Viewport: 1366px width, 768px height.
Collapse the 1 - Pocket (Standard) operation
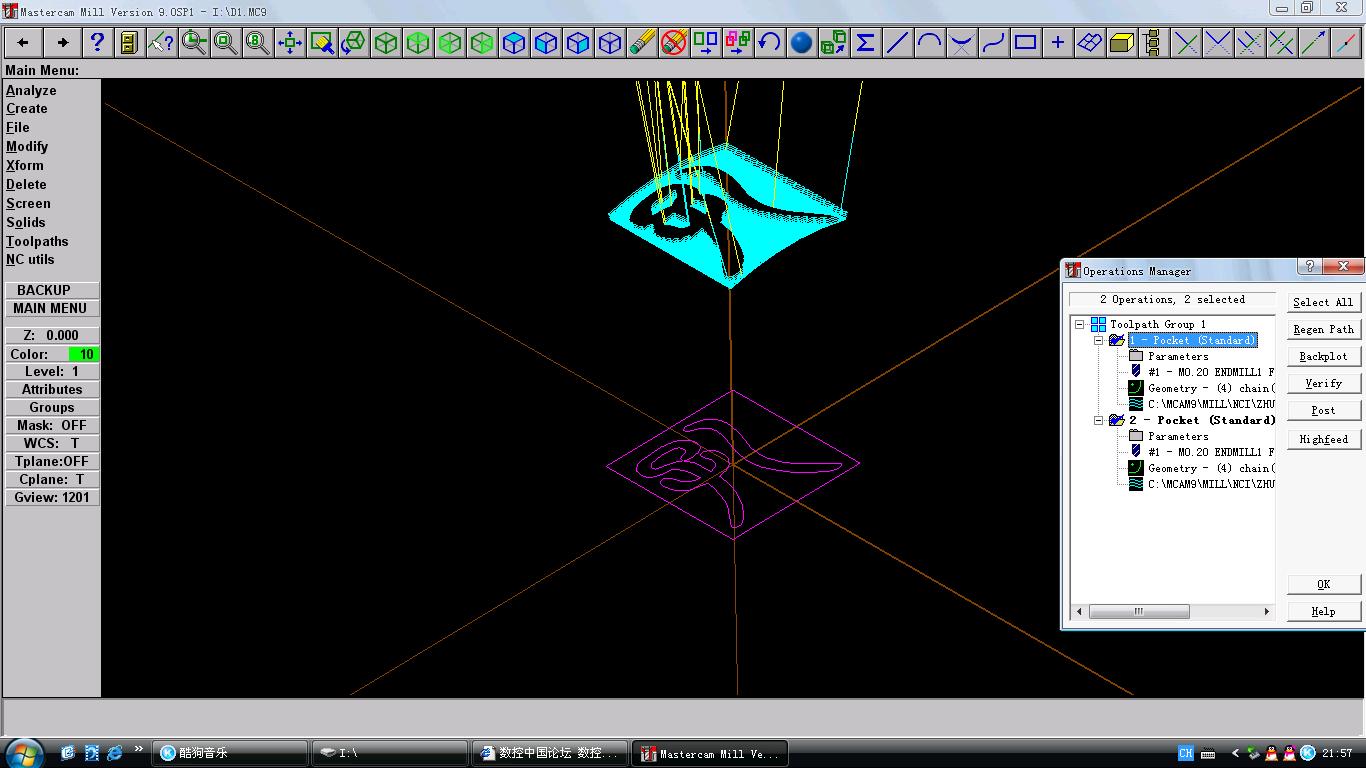pyautogui.click(x=1098, y=340)
